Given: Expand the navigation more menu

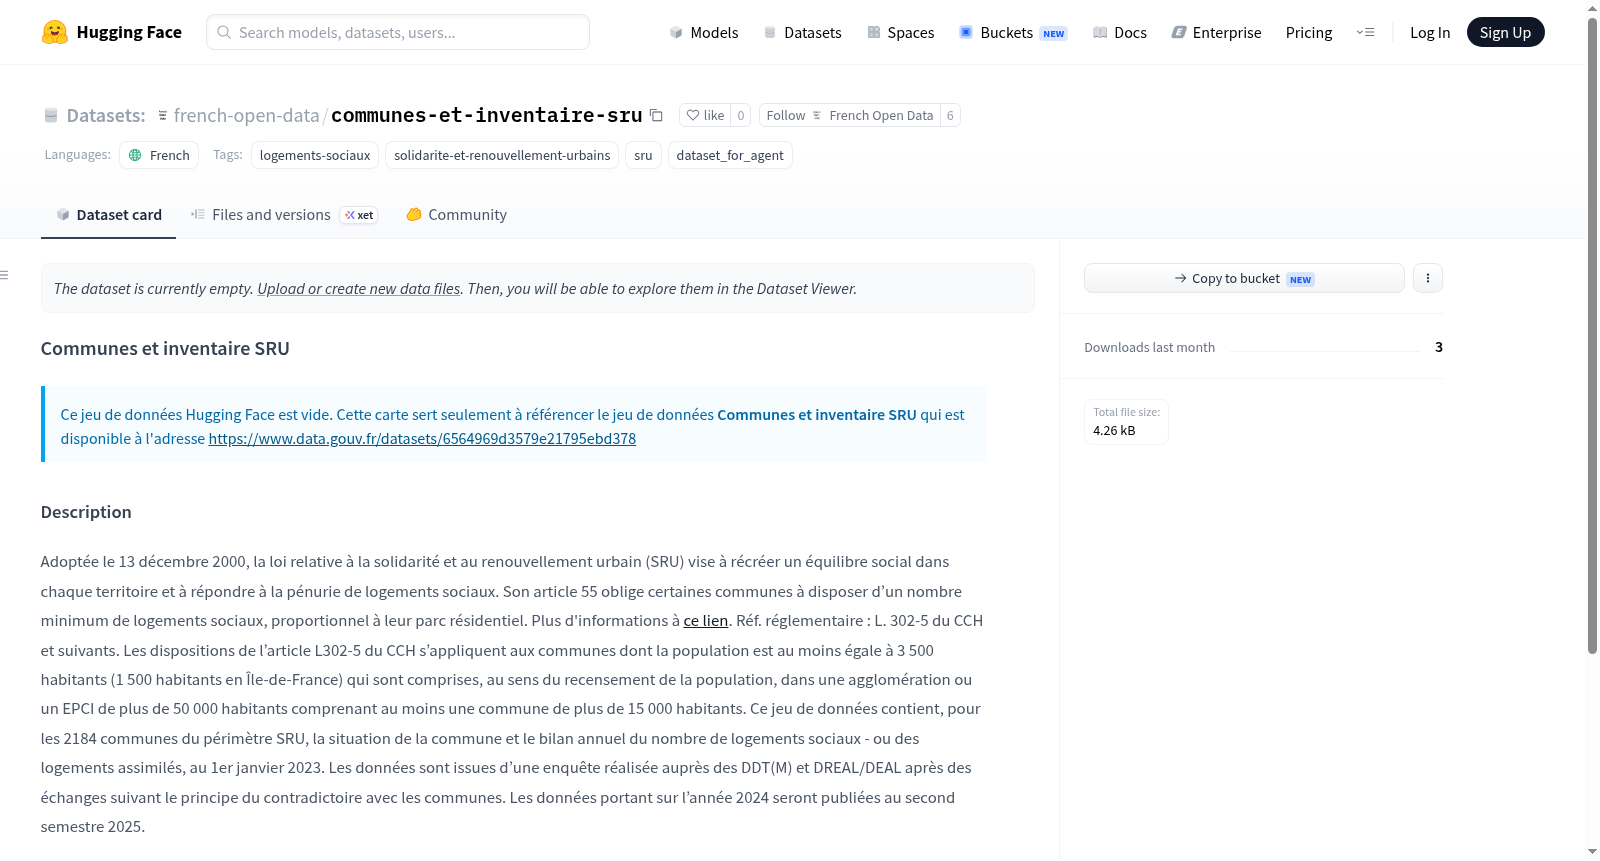Looking at the screenshot, I should coord(1365,32).
